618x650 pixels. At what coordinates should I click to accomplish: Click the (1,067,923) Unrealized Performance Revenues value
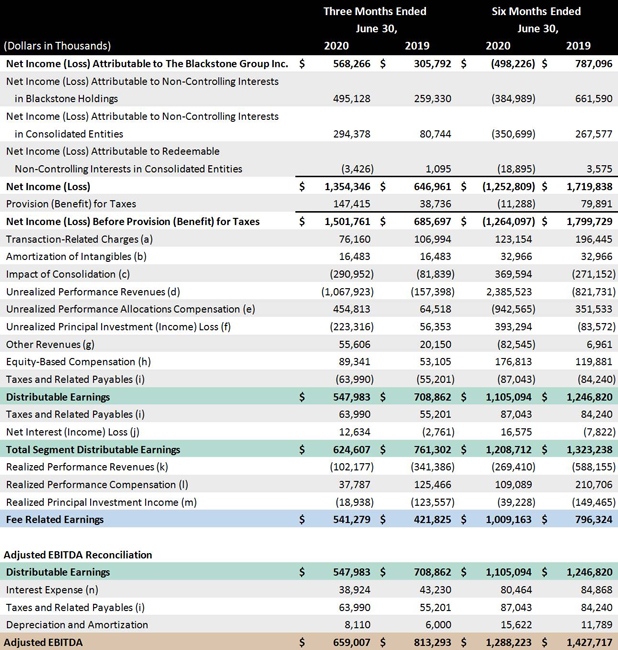coord(339,291)
